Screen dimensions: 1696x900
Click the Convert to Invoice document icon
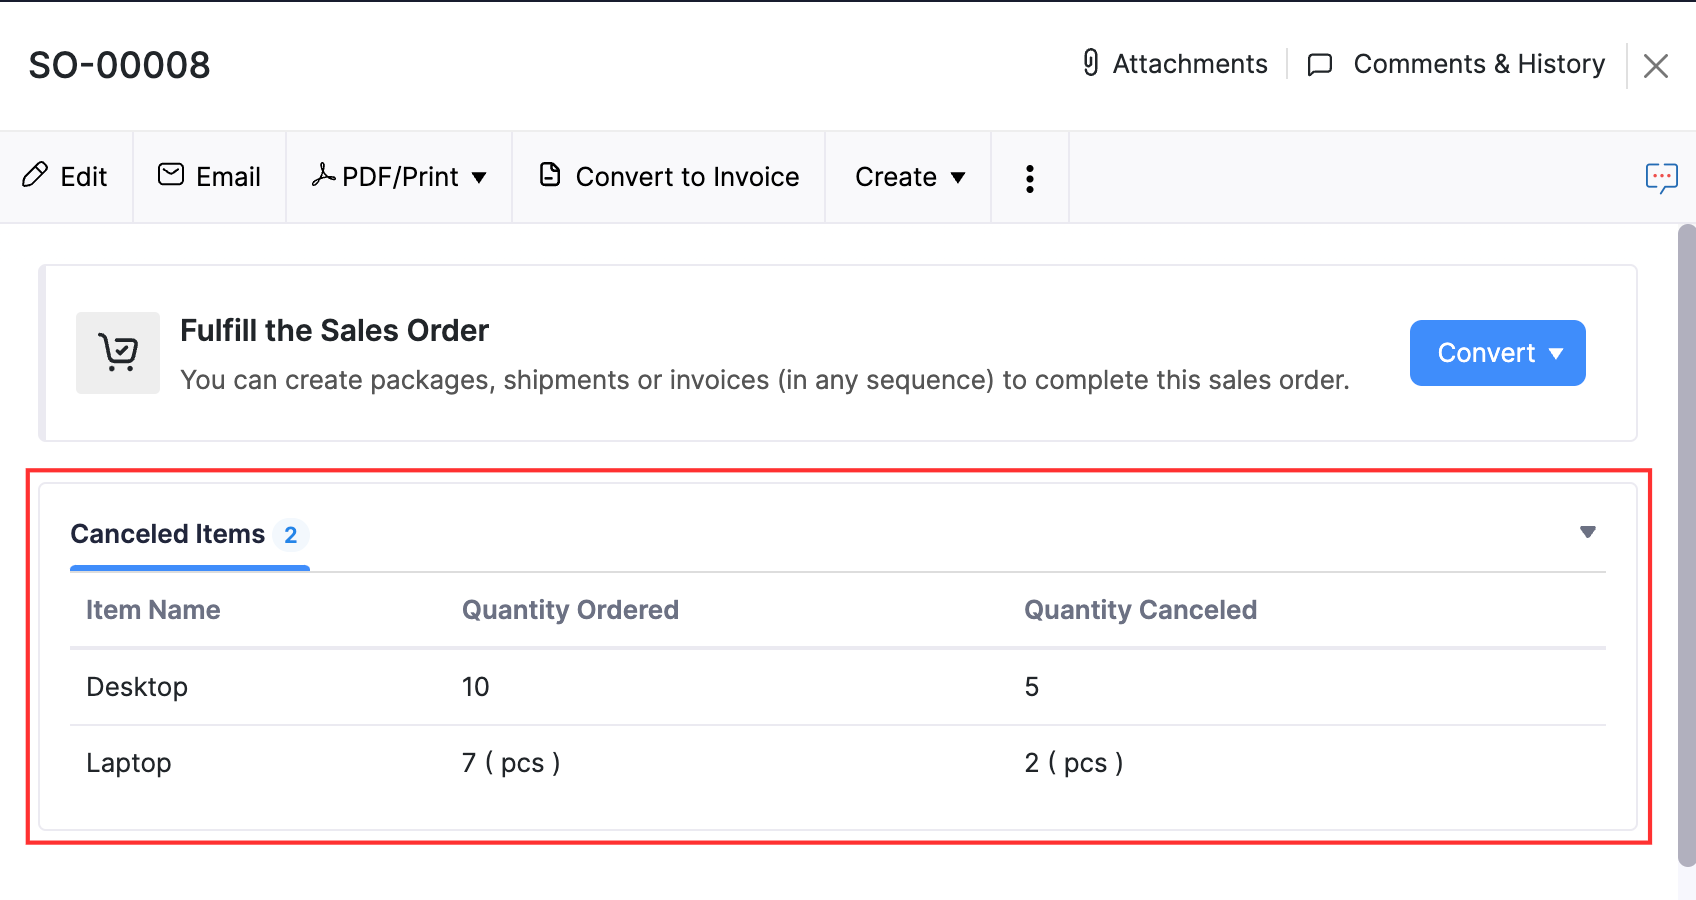pos(551,174)
